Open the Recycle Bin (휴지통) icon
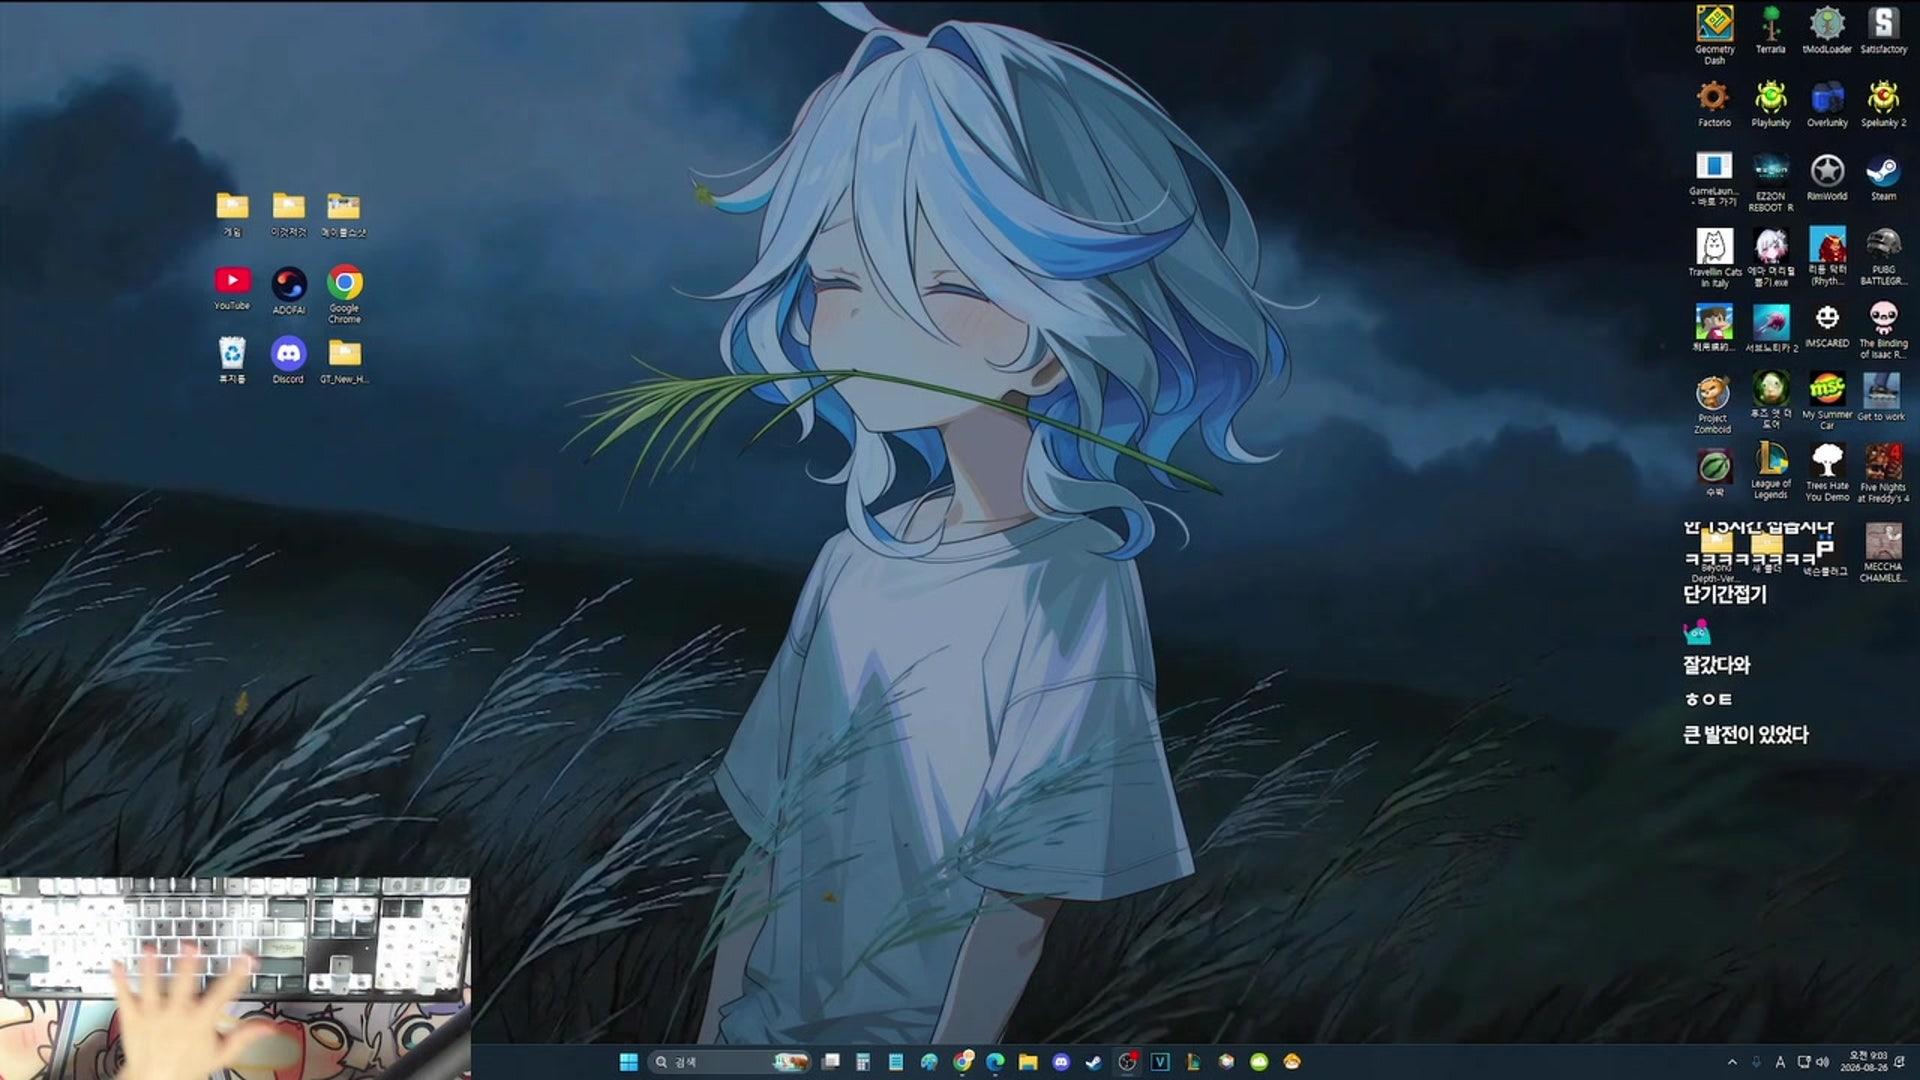This screenshot has height=1080, width=1920. tap(232, 360)
